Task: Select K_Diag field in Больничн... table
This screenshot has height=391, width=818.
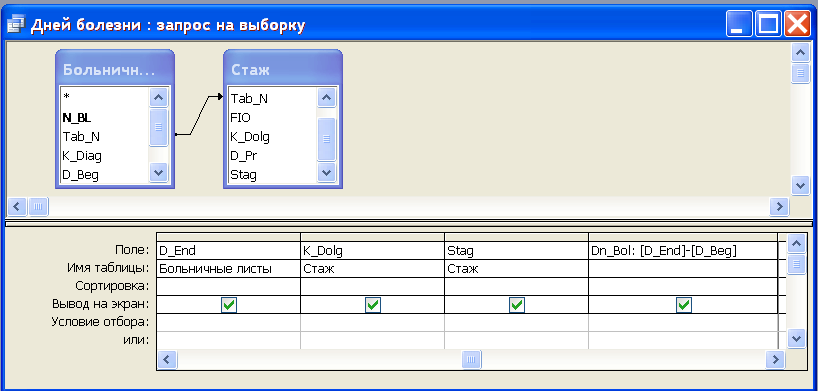Action: point(104,156)
